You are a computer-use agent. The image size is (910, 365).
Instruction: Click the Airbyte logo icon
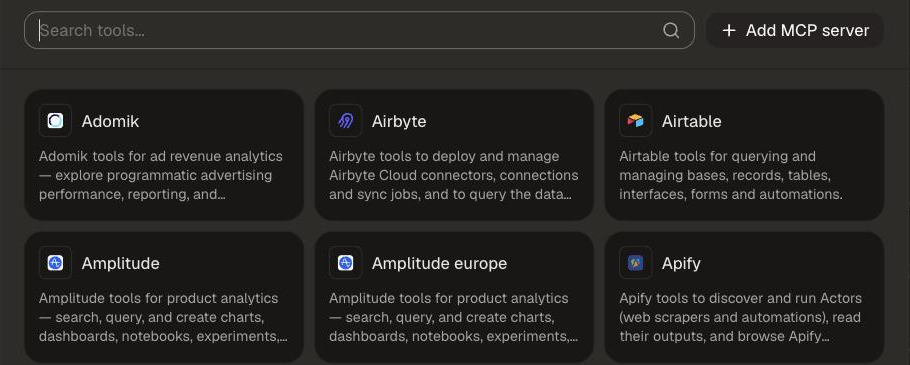pos(345,121)
